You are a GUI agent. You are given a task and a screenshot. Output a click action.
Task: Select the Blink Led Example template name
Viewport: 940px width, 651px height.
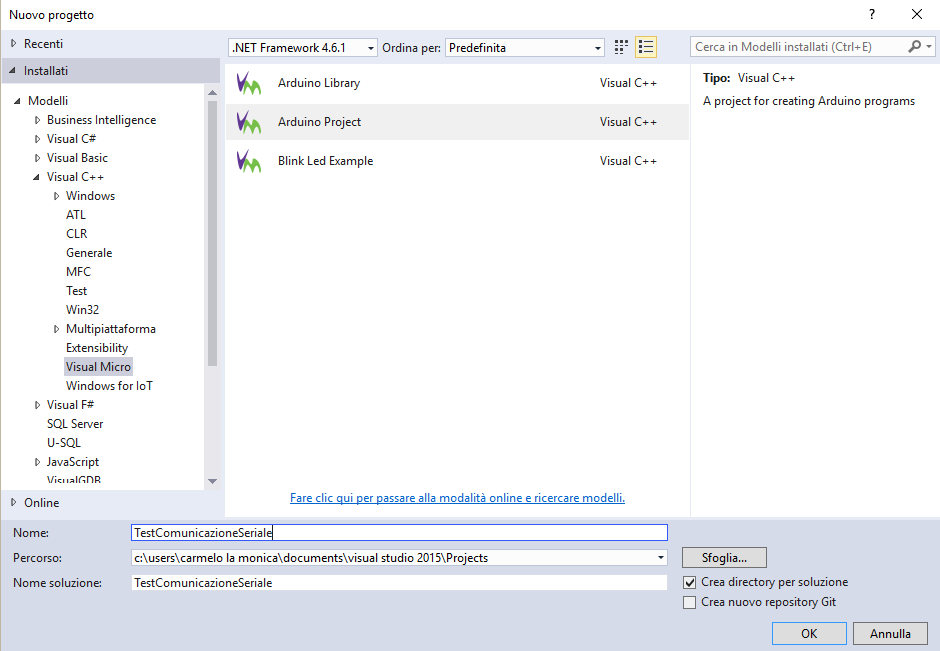pos(326,161)
